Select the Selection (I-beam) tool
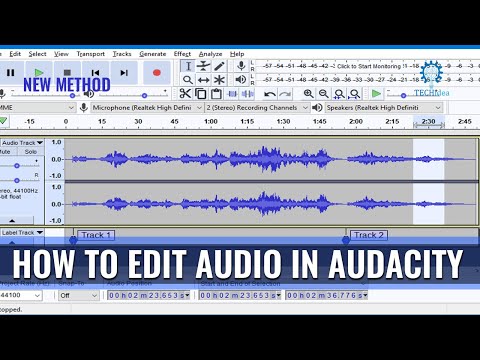 click(x=188, y=66)
